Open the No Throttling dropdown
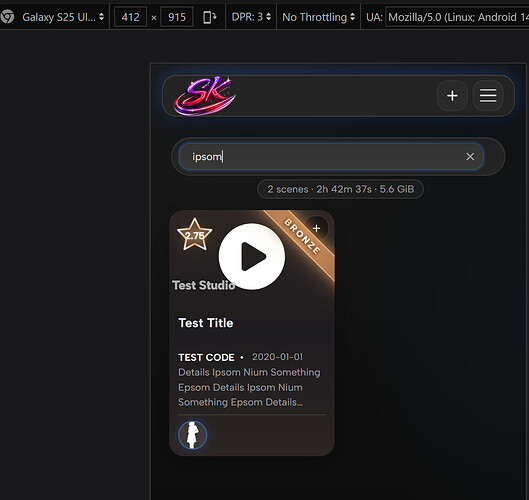529x500 pixels. pos(318,17)
